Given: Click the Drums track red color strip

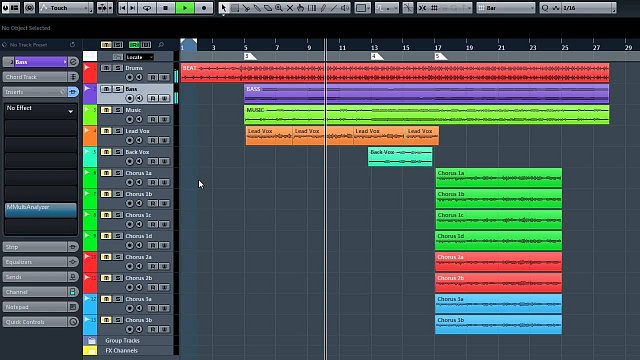Looking at the screenshot, I should pos(90,73).
